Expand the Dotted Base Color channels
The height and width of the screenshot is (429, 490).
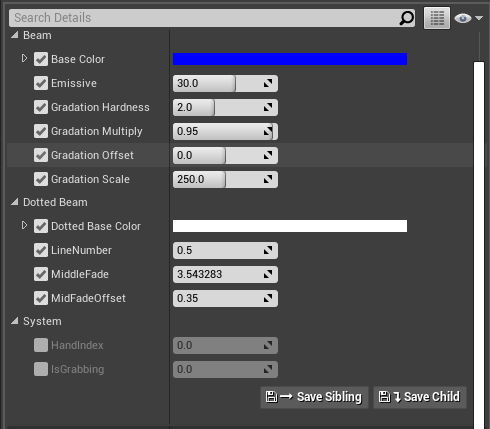tap(24, 226)
